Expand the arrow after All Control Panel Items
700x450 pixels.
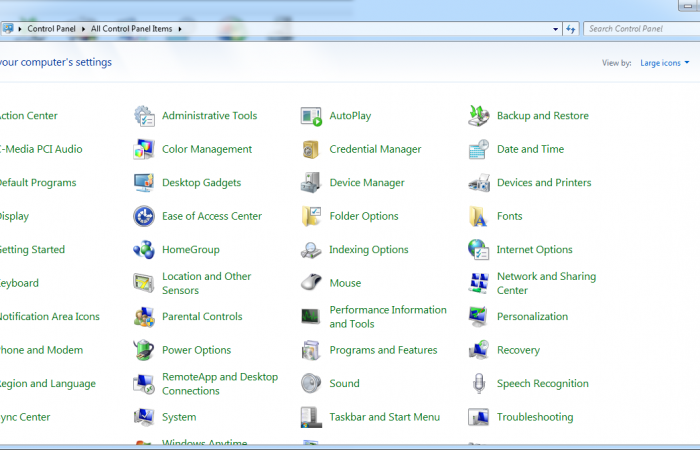(181, 29)
